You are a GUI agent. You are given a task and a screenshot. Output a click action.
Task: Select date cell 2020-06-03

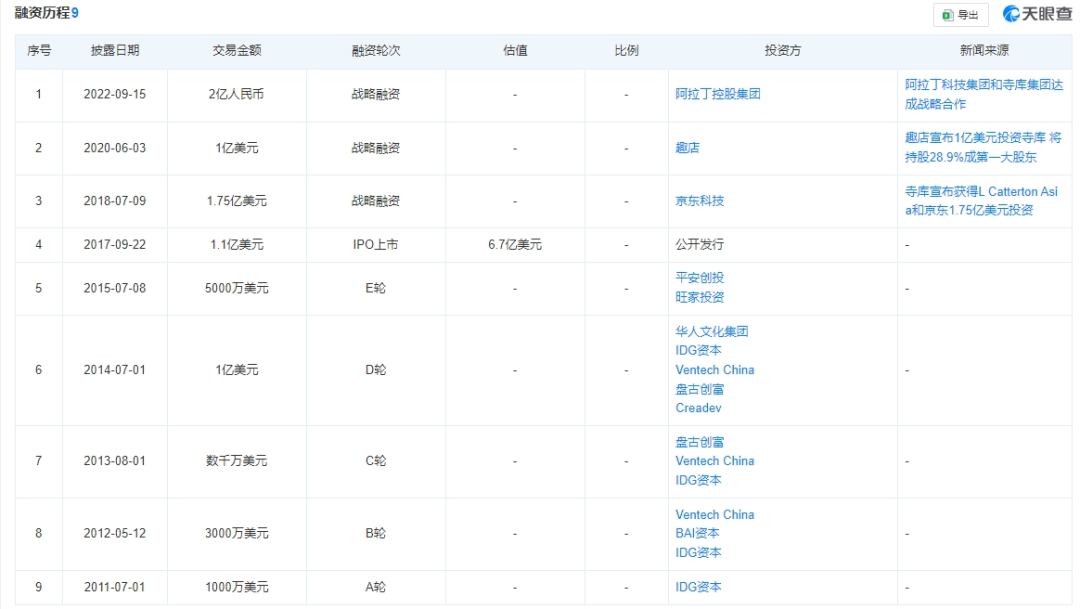115,147
